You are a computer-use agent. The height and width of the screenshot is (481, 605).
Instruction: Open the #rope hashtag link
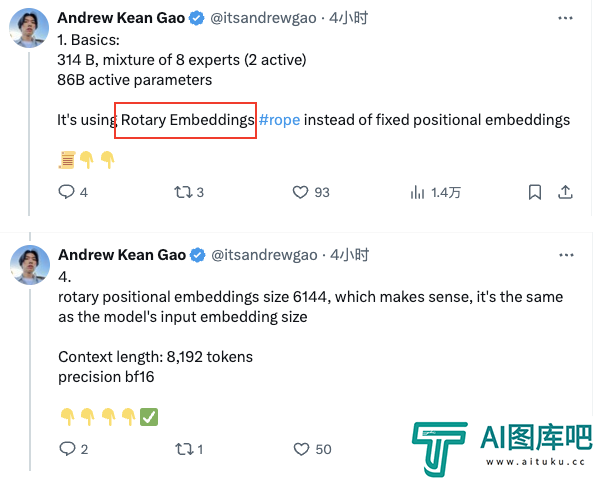(279, 120)
